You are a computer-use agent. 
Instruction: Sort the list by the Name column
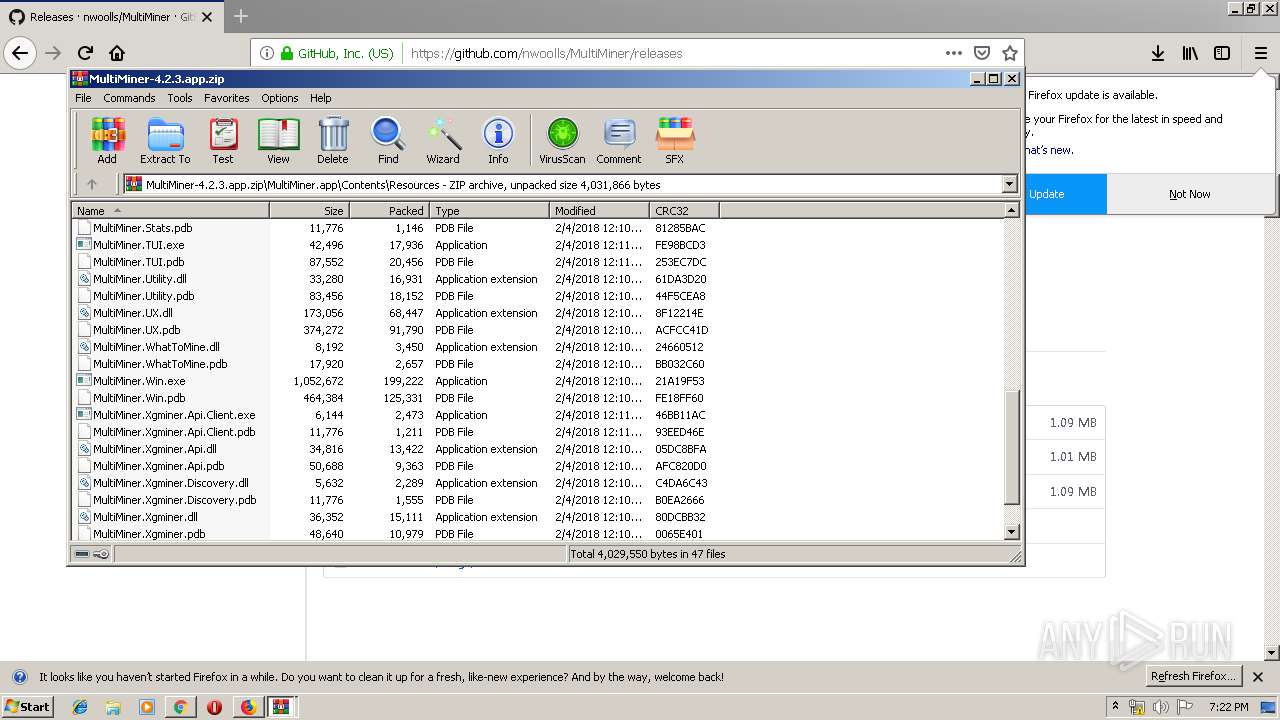coord(170,210)
